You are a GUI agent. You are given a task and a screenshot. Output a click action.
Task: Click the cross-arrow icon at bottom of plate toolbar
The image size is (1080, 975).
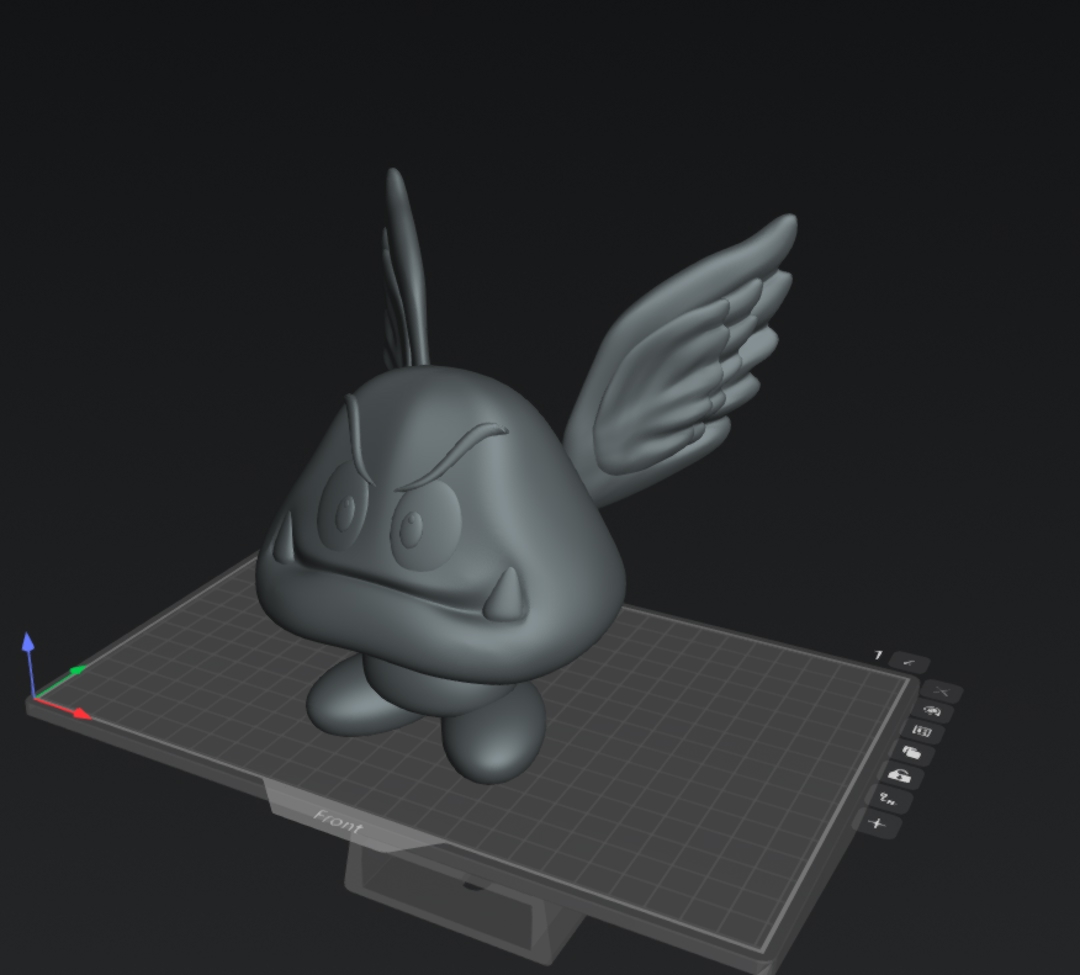click(877, 824)
